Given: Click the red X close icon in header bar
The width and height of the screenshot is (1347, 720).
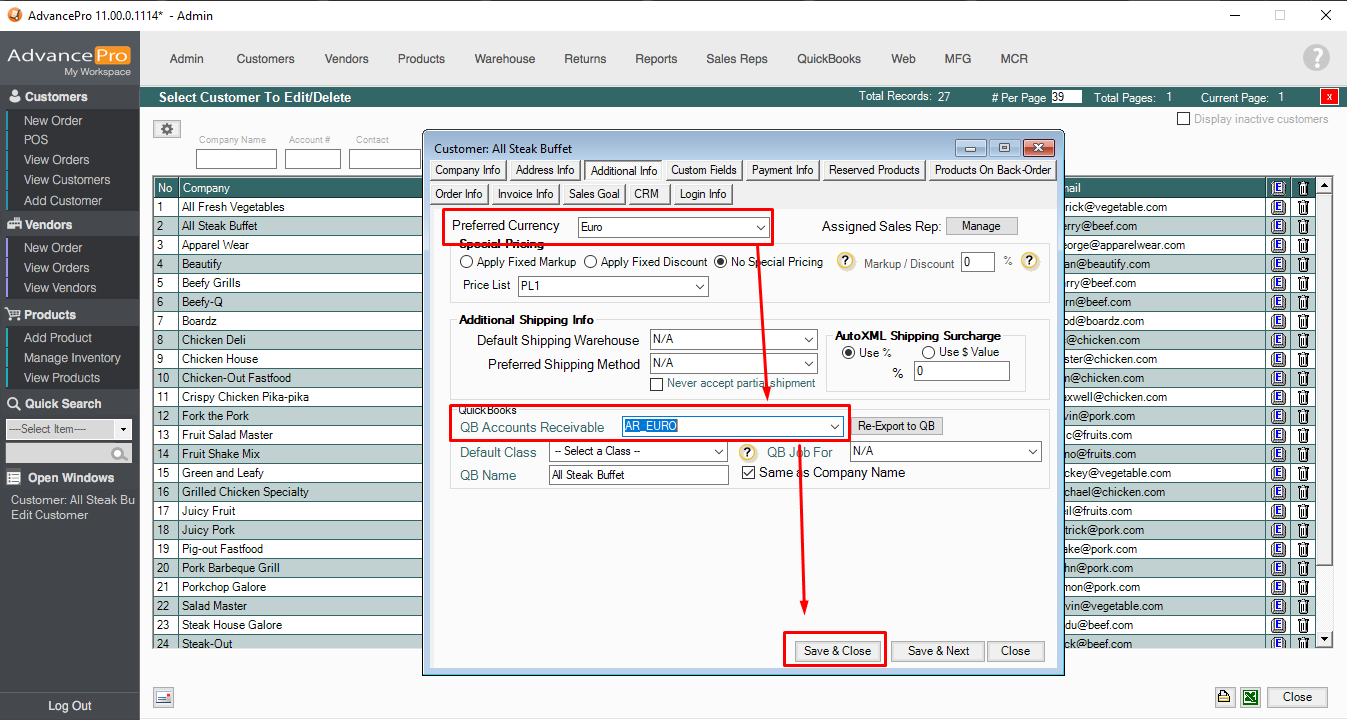Looking at the screenshot, I should 1329,97.
